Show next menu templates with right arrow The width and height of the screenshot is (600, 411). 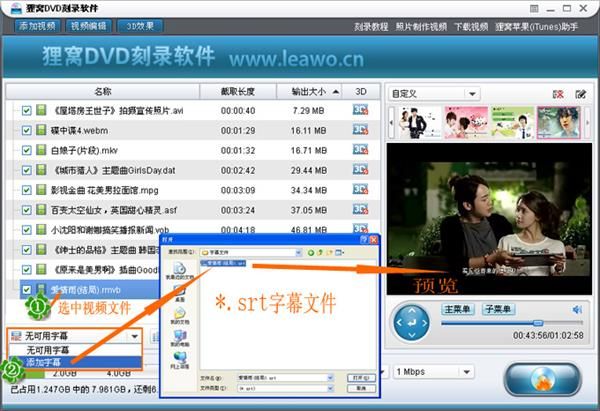point(587,122)
